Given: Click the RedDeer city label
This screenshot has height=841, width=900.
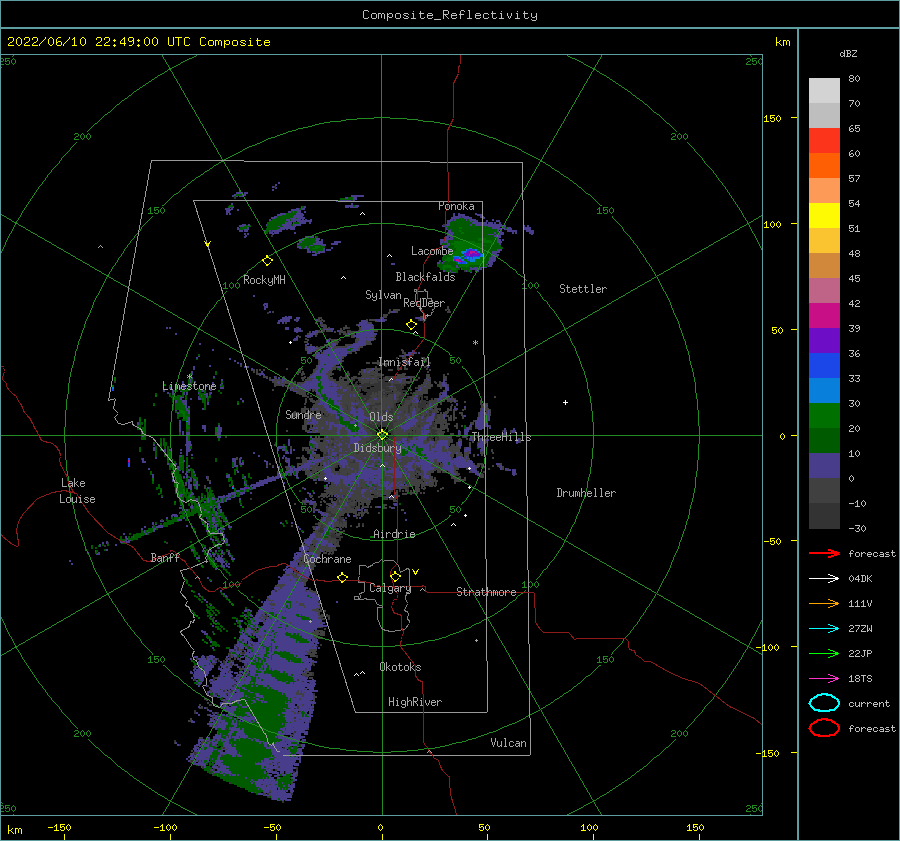Looking at the screenshot, I should [424, 303].
